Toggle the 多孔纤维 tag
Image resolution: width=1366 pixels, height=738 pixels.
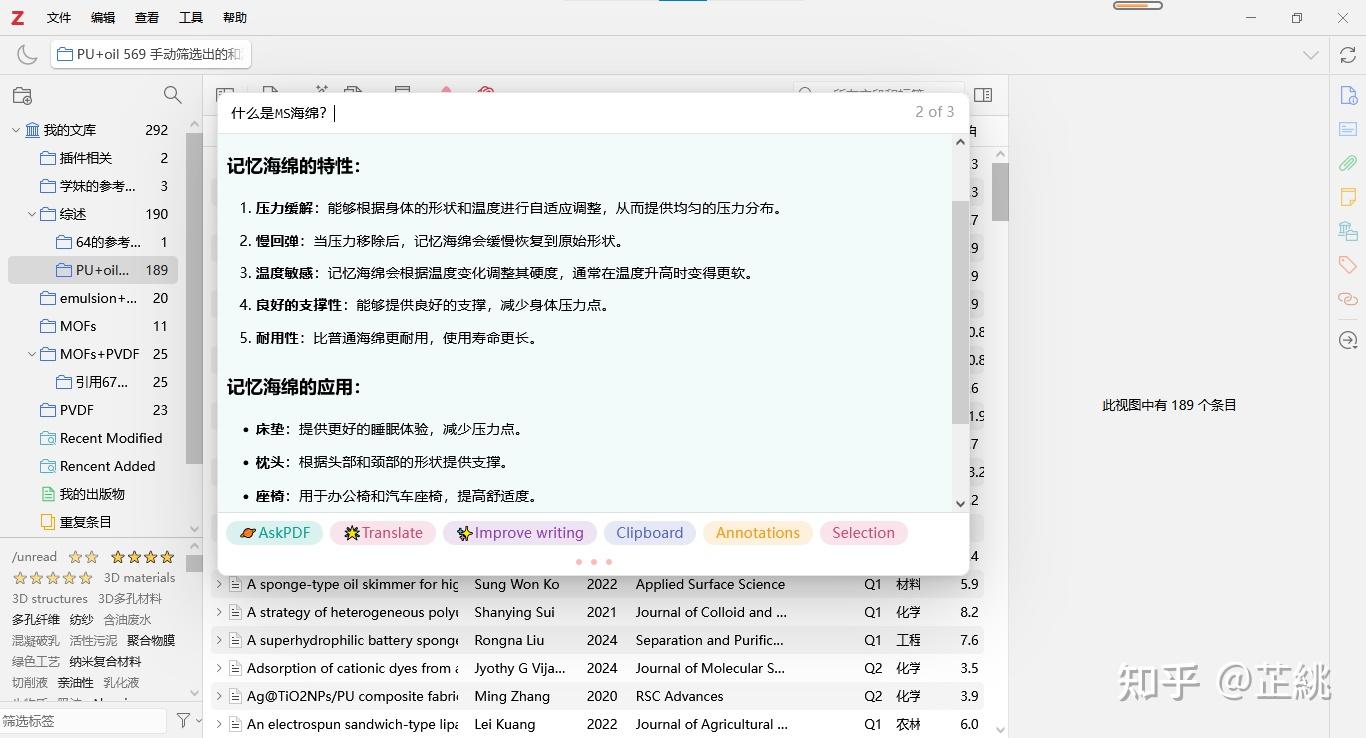click(x=35, y=620)
